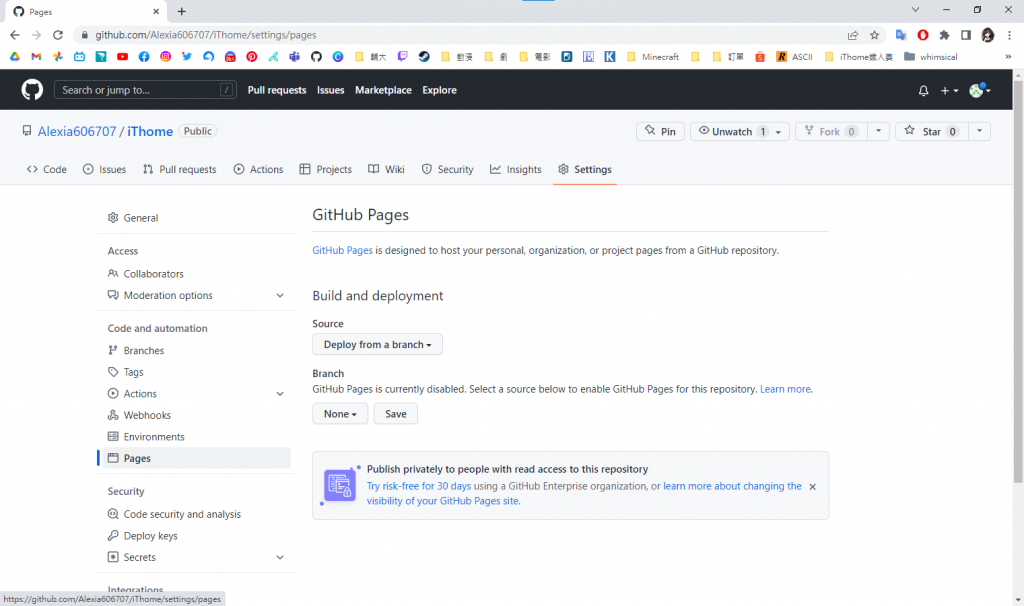Viewport: 1024px width, 606px height.
Task: Open the Actions repository tab
Action: (259, 169)
